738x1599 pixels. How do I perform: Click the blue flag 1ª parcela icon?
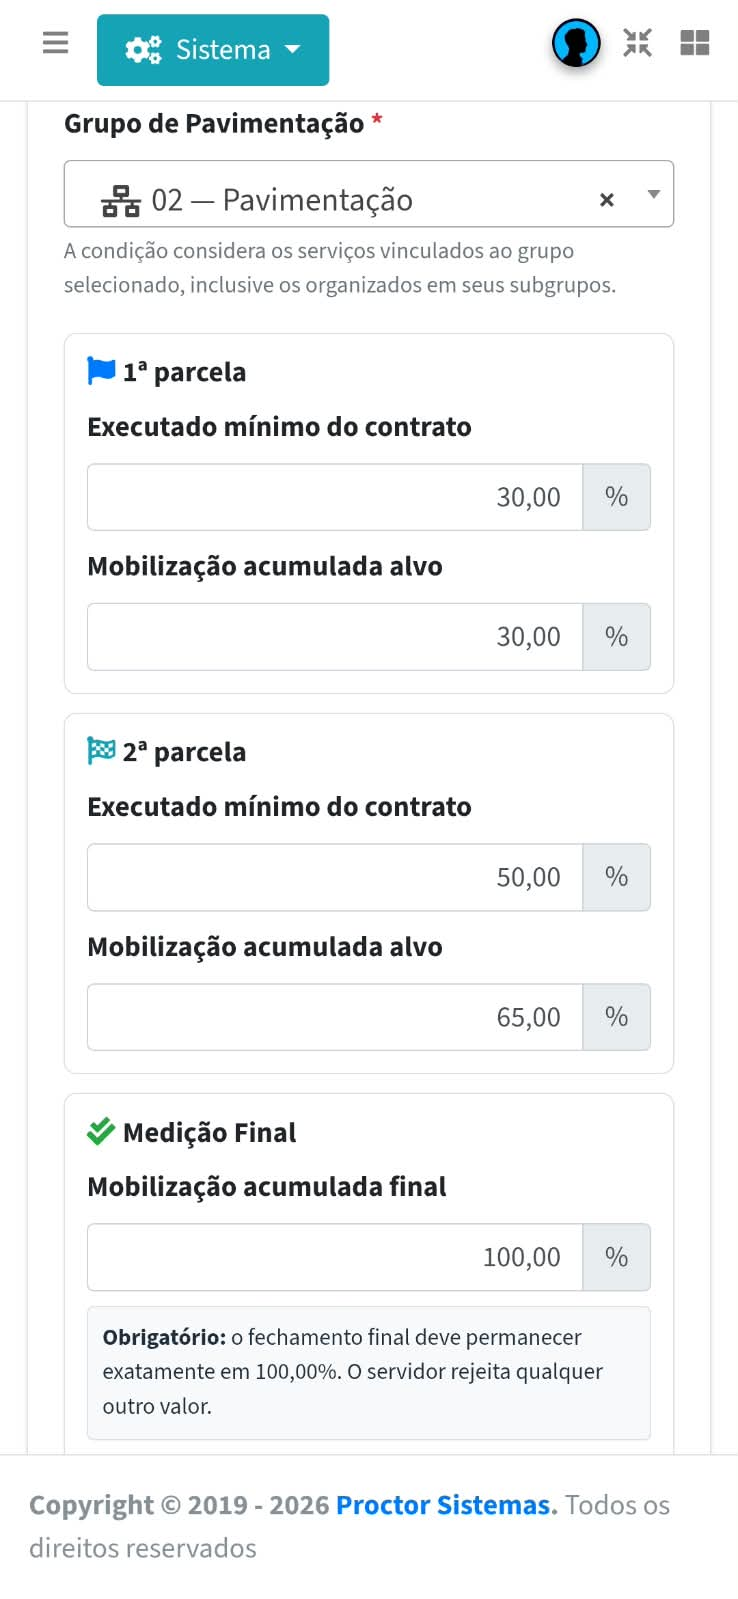click(x=101, y=371)
